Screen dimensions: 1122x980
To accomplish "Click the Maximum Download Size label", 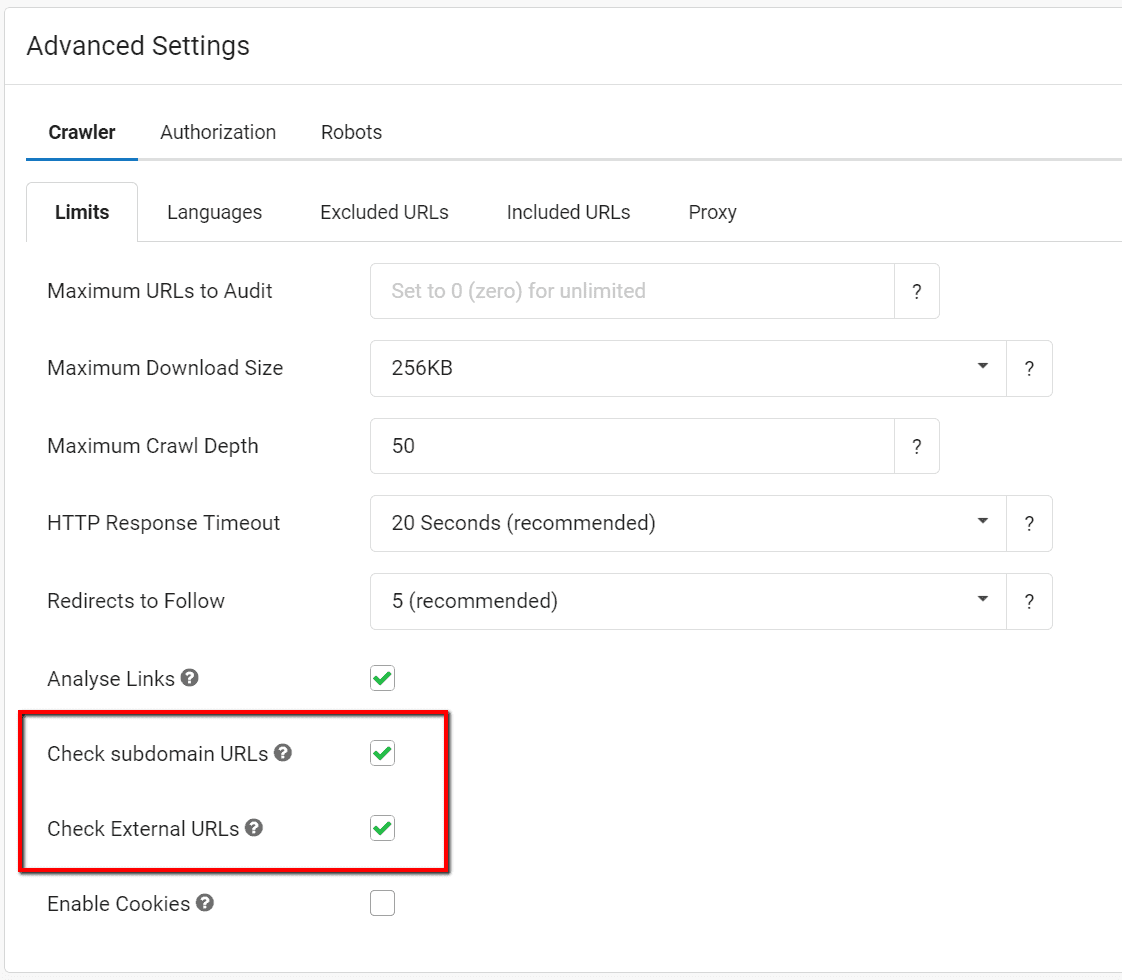I will tap(165, 368).
